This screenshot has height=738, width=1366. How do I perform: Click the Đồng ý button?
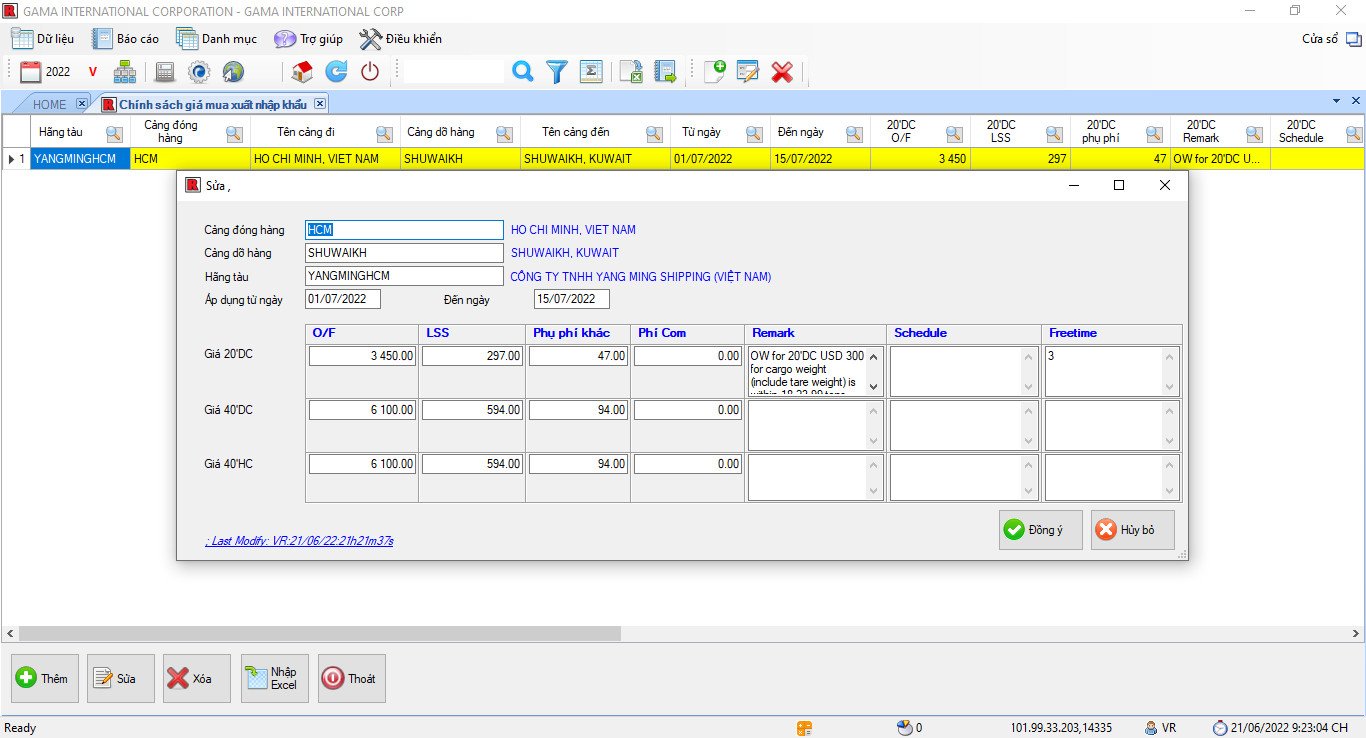pyautogui.click(x=1040, y=530)
